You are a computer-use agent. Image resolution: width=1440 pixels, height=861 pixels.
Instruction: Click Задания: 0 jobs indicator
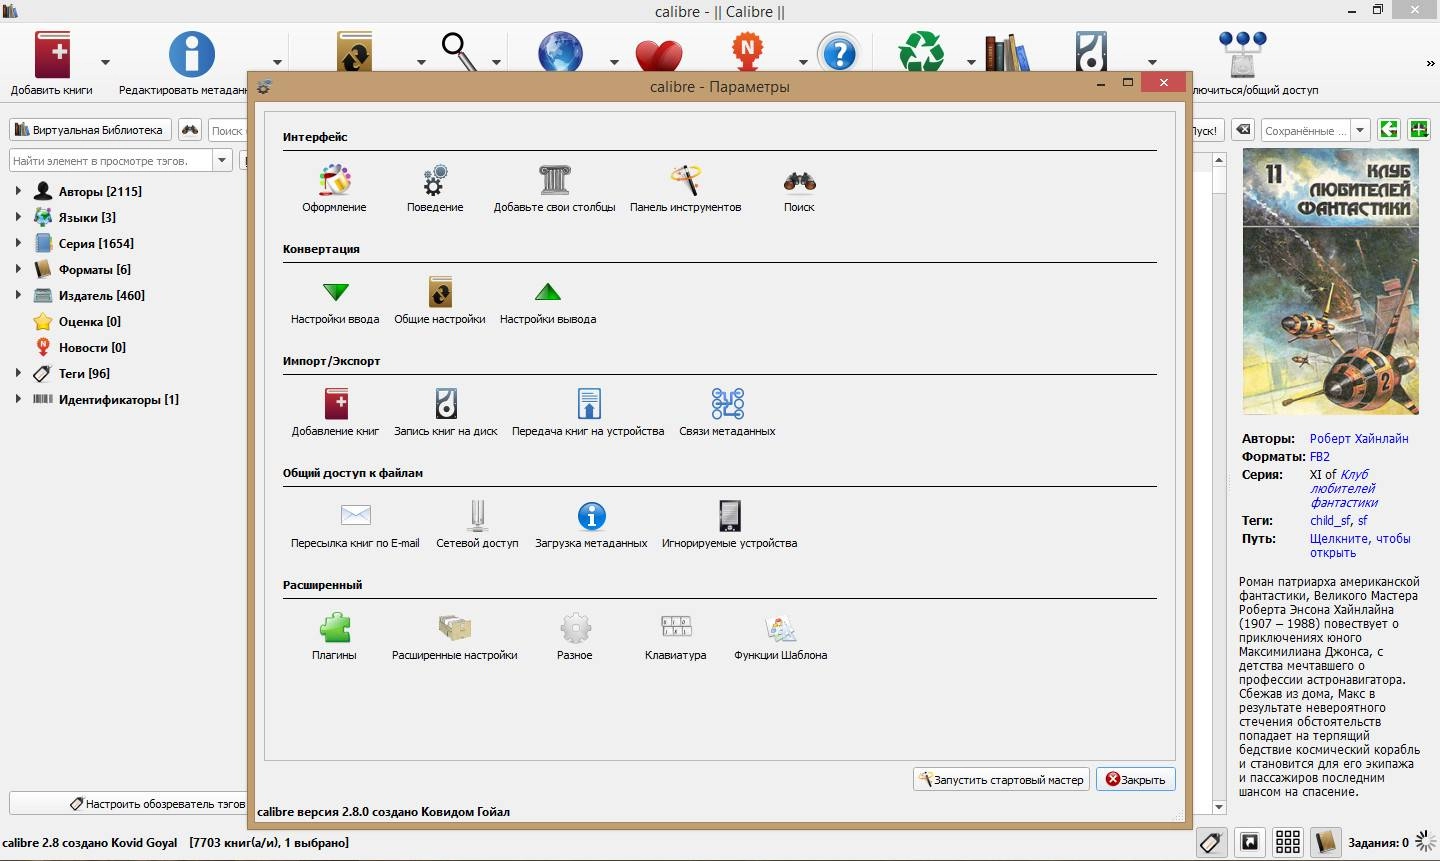[1378, 842]
